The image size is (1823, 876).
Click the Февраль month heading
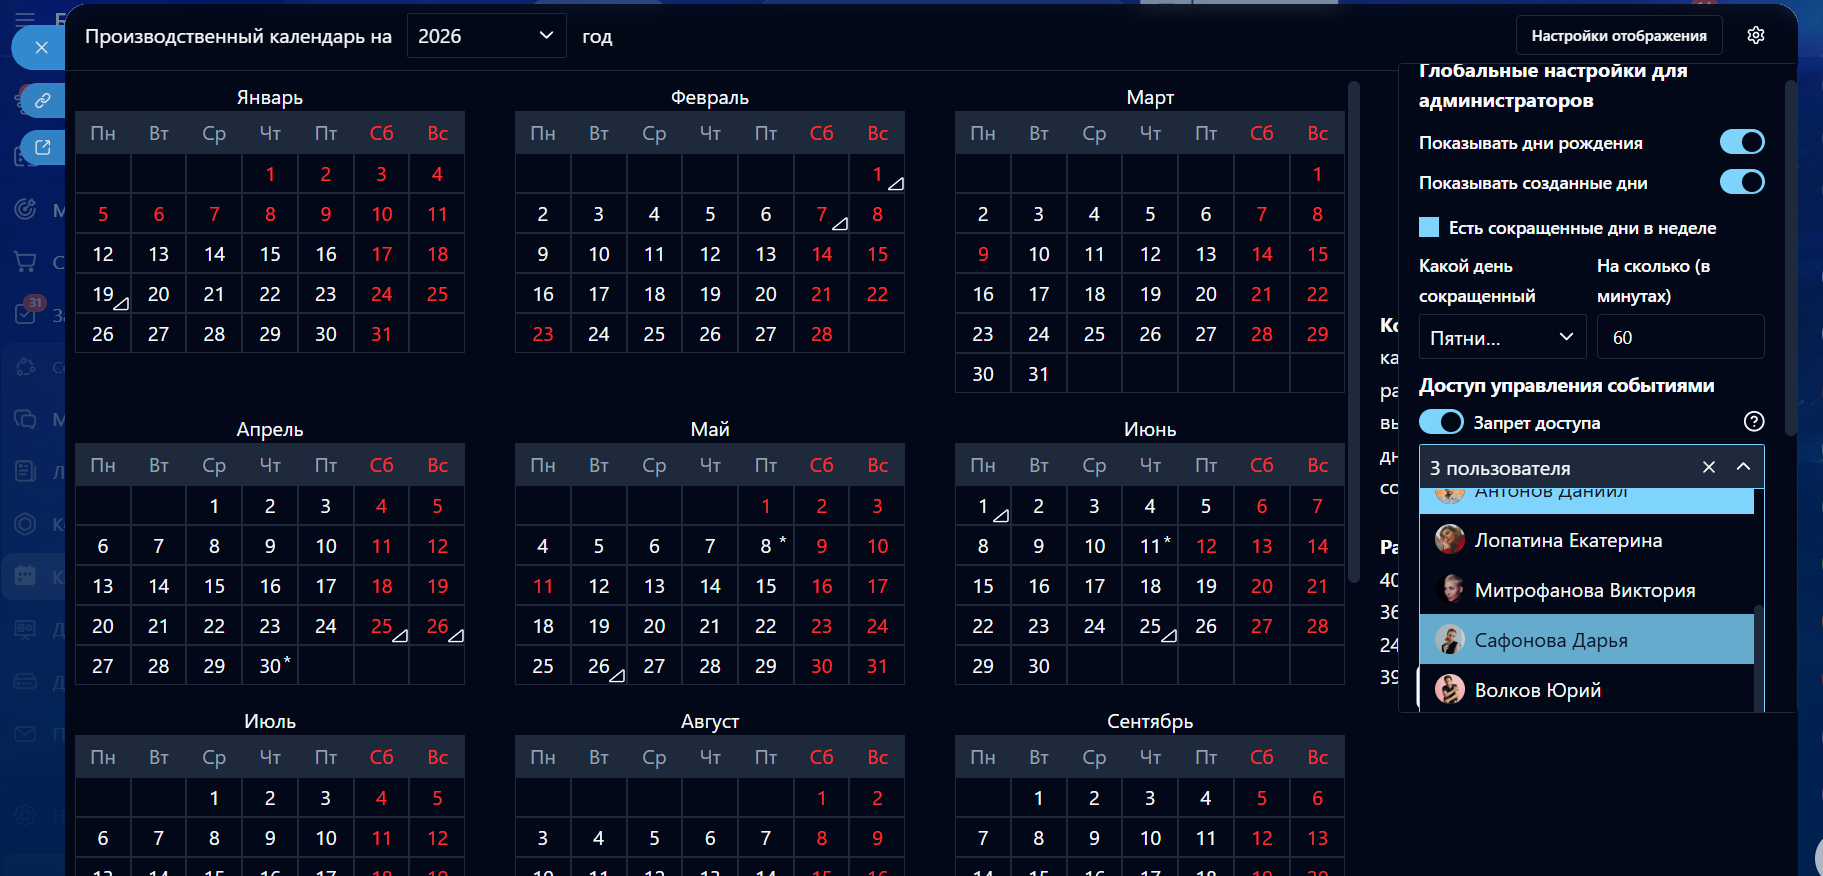click(710, 97)
